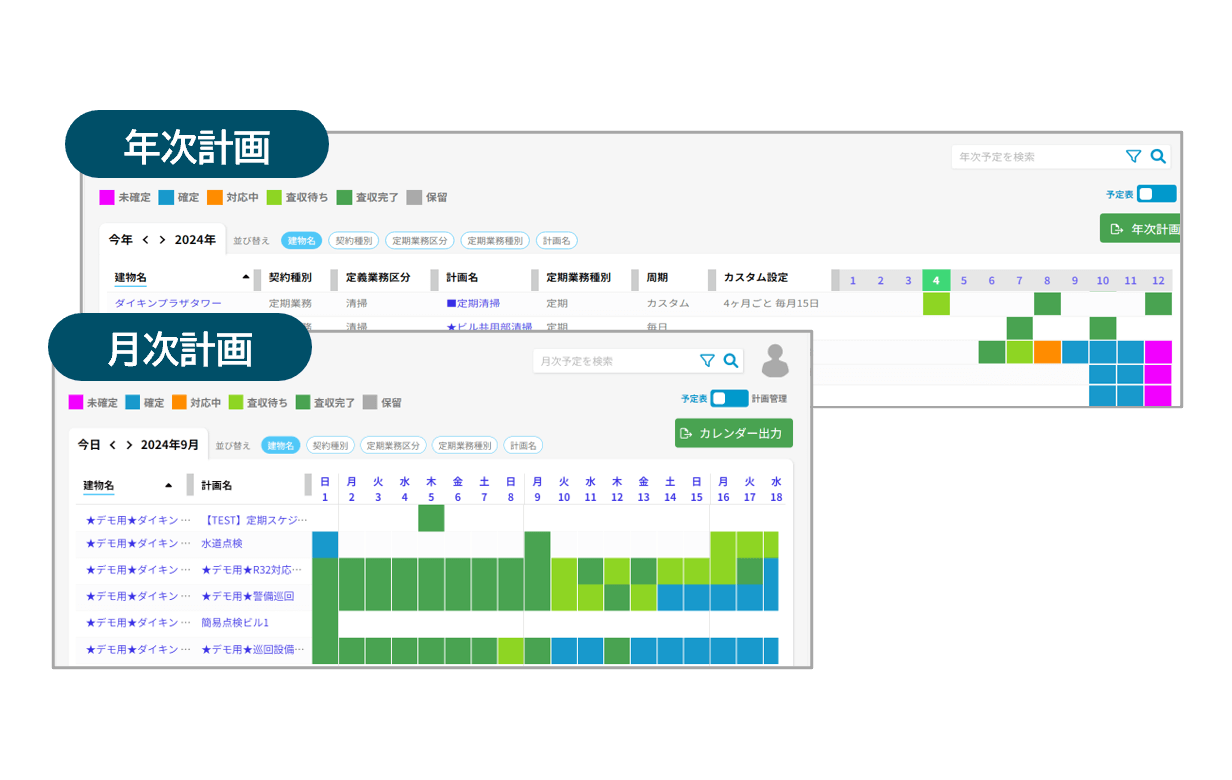Select the 建物名 sort chip in yearly plan
This screenshot has height=780, width=1232.
pyautogui.click(x=301, y=241)
